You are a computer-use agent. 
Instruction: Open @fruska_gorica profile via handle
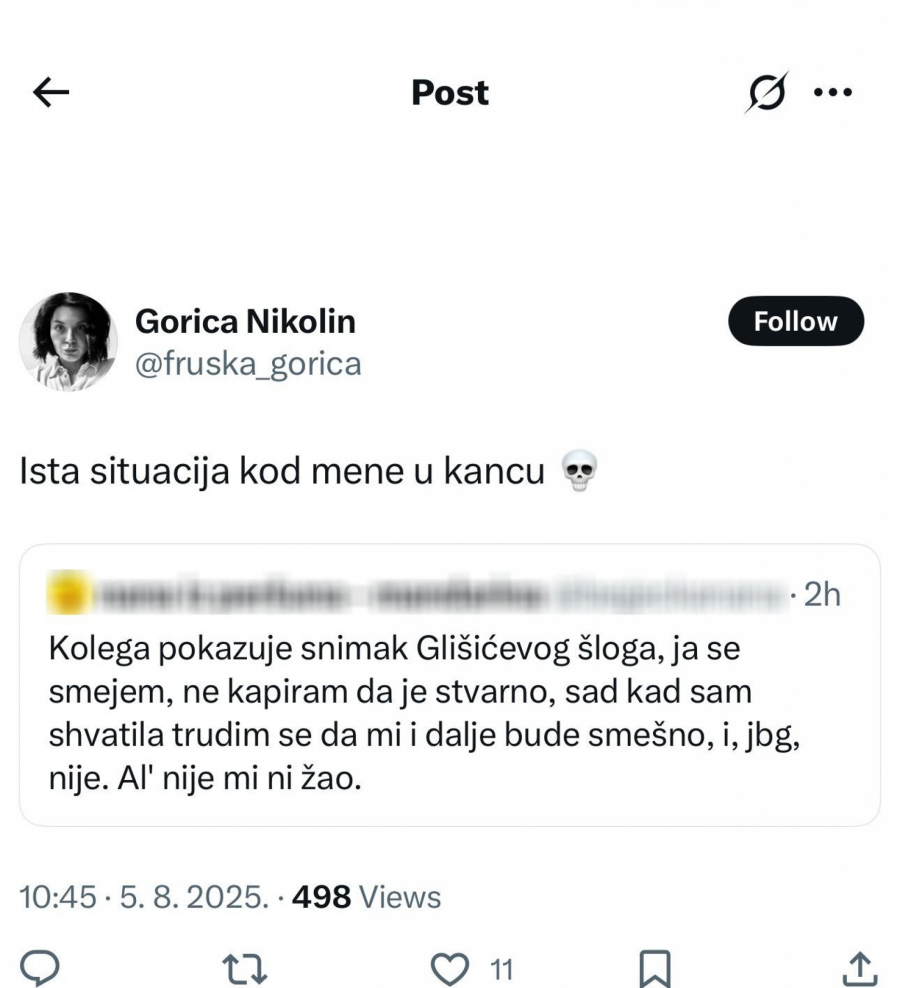[248, 364]
